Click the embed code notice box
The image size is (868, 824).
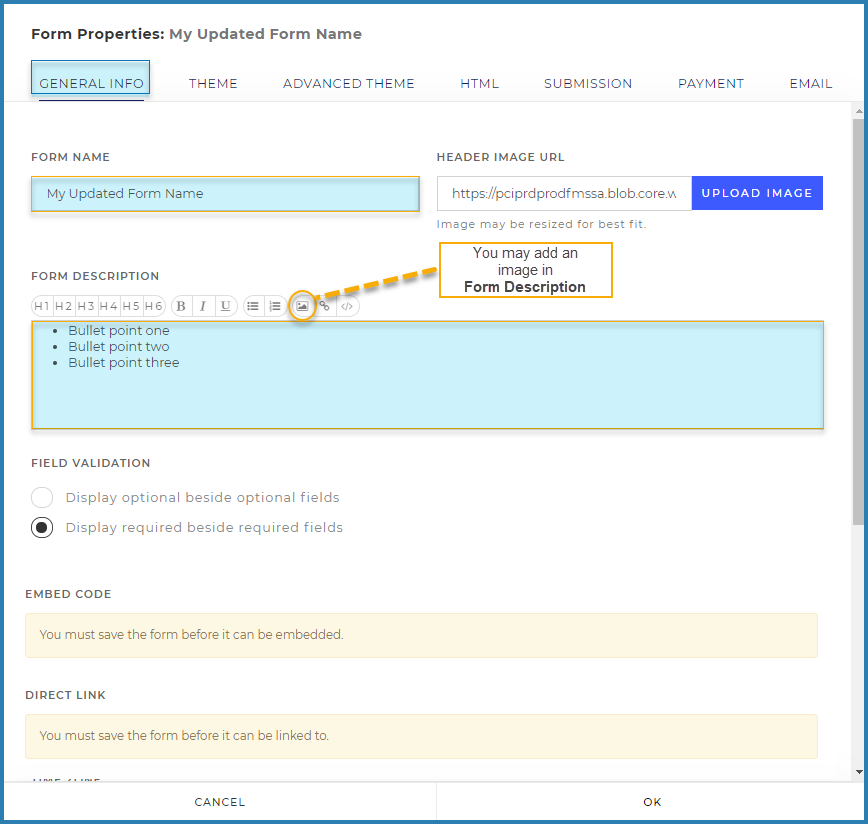[421, 635]
